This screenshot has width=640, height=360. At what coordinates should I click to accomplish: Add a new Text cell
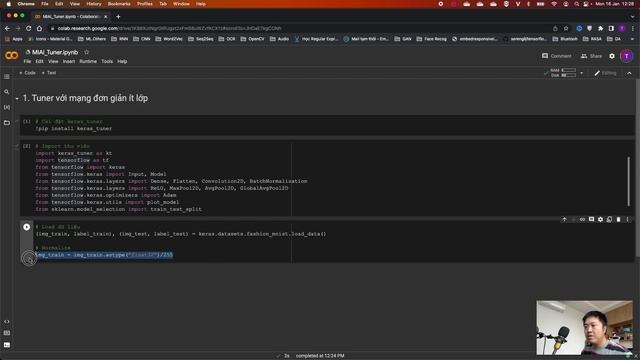pyautogui.click(x=49, y=73)
